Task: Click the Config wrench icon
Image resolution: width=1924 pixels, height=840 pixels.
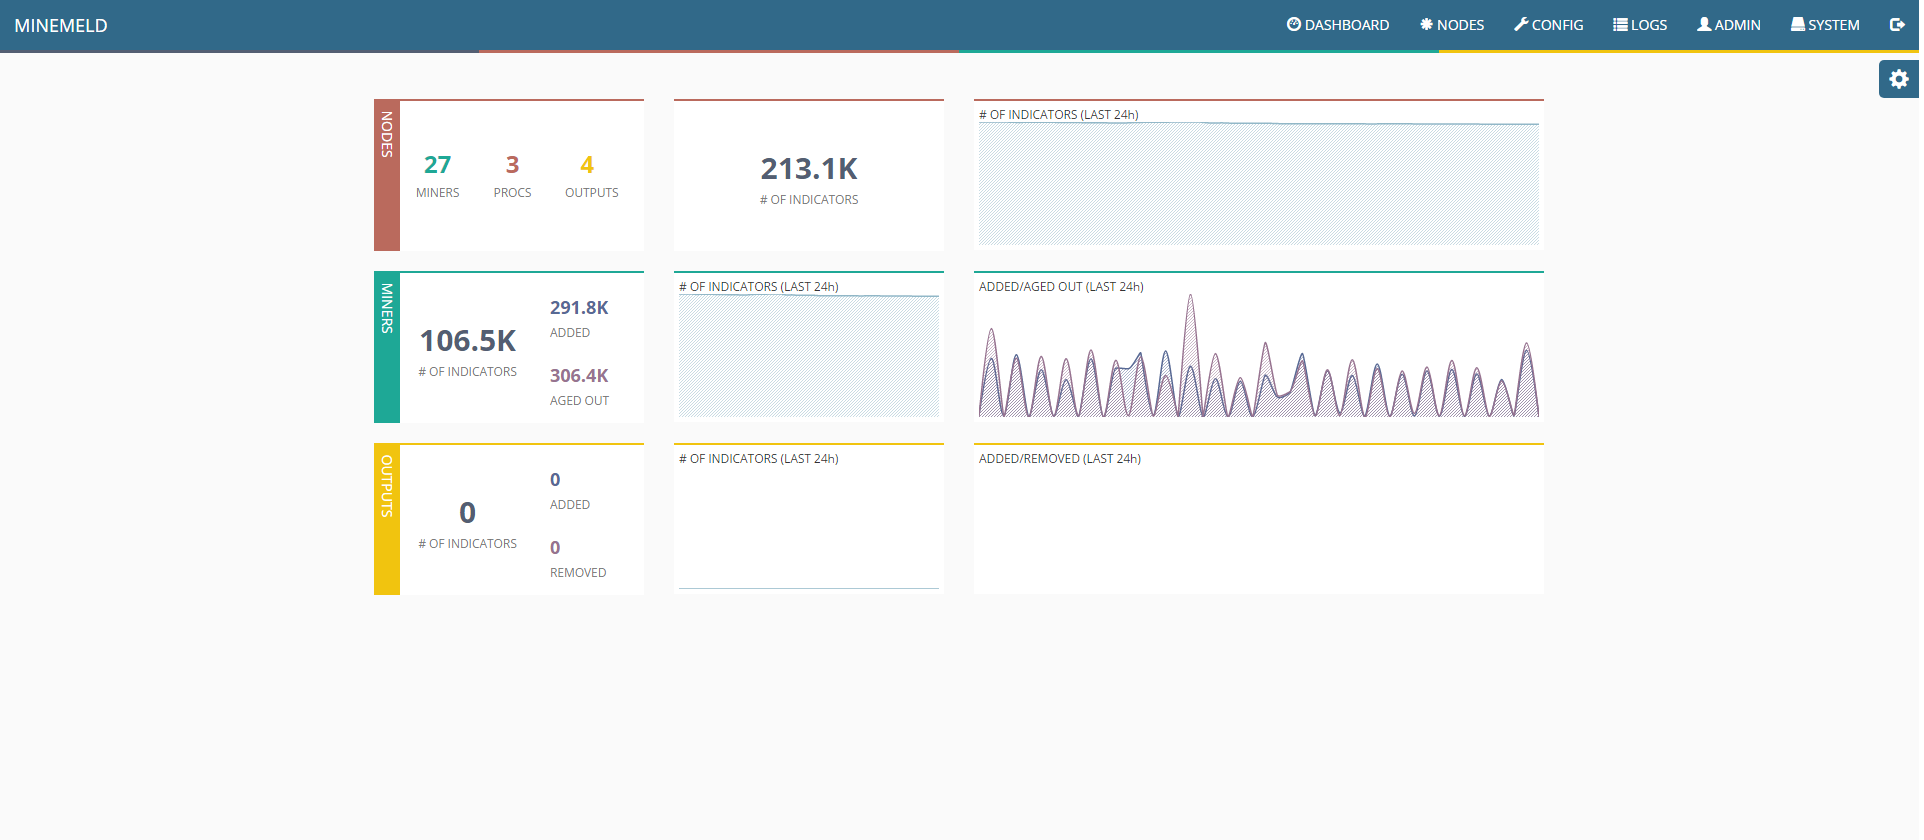Action: pyautogui.click(x=1521, y=25)
